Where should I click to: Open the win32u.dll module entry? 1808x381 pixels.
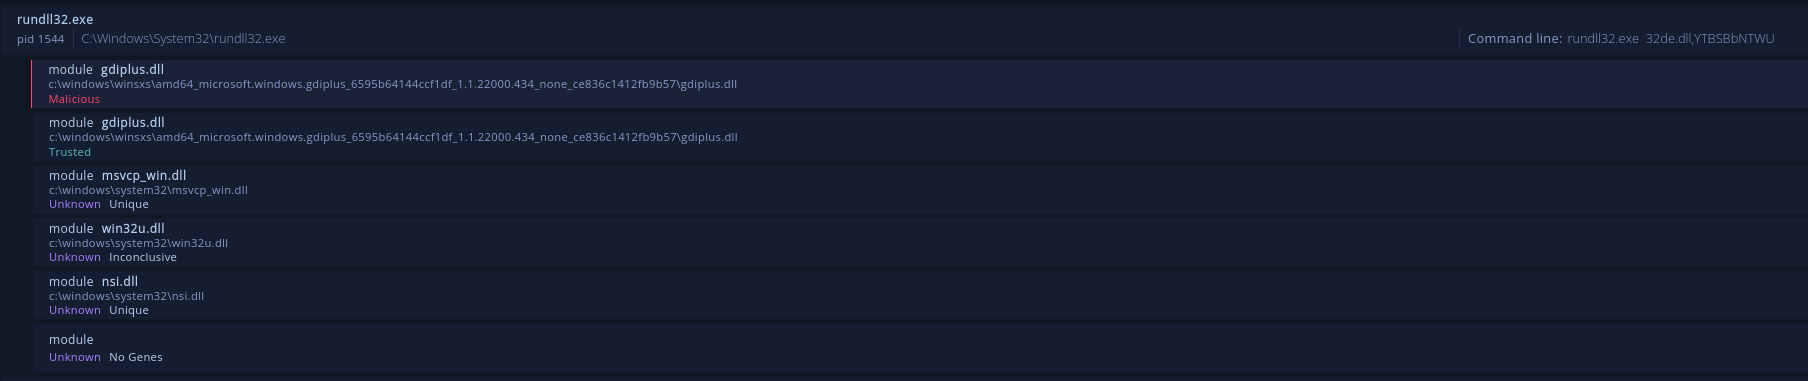point(920,243)
